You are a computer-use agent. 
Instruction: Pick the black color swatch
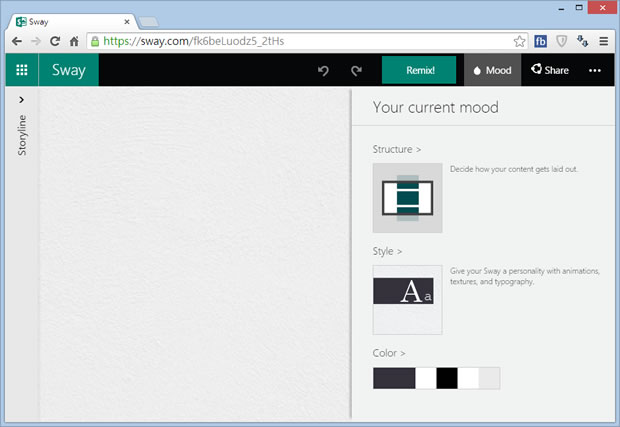pos(447,378)
